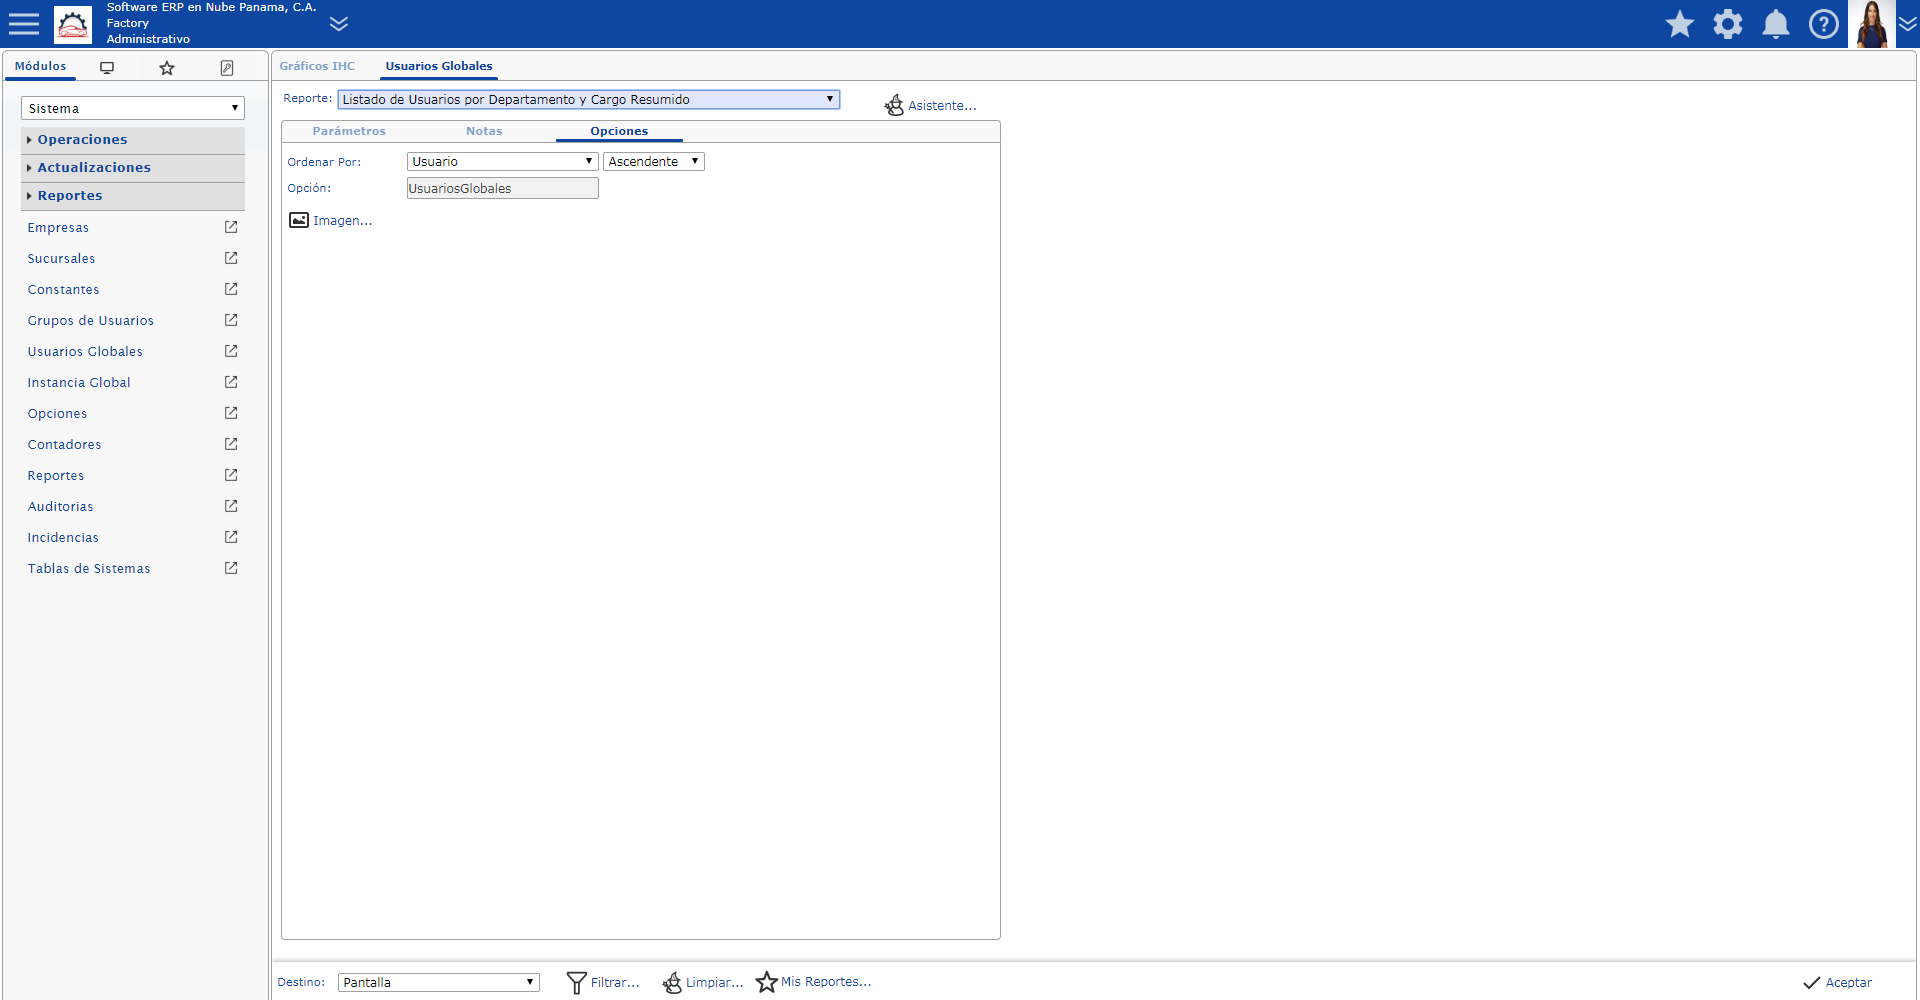Open Contadores external window icon
The height and width of the screenshot is (1000, 1920).
231,444
